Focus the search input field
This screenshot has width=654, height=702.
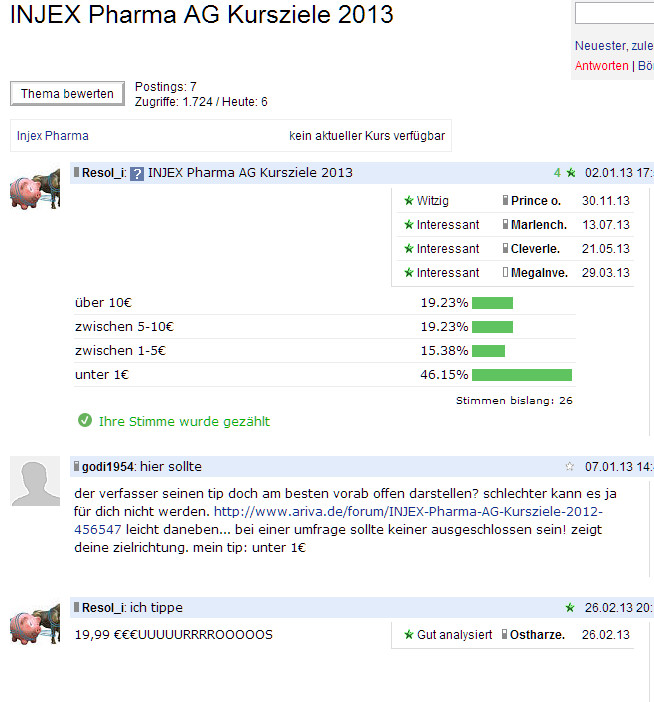click(x=614, y=13)
